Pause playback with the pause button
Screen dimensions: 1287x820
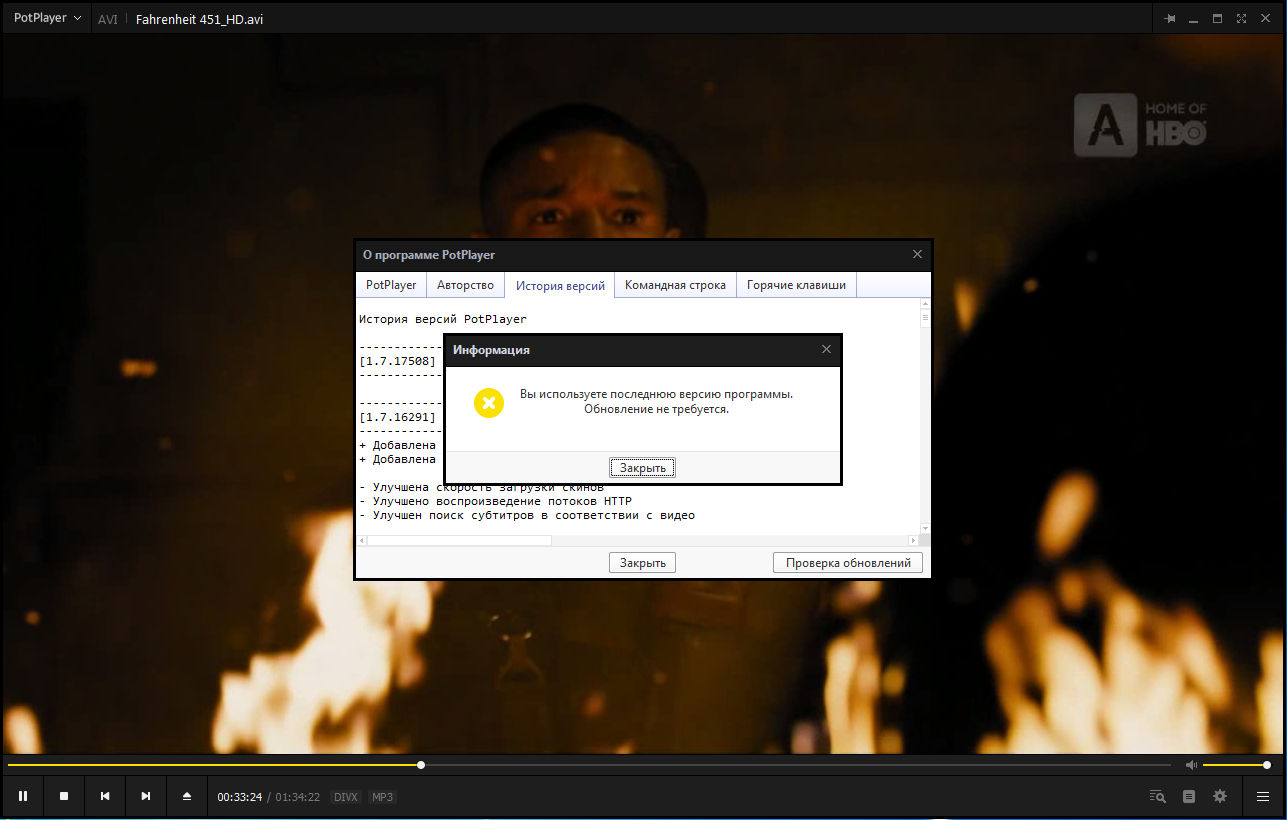pyautogui.click(x=22, y=796)
